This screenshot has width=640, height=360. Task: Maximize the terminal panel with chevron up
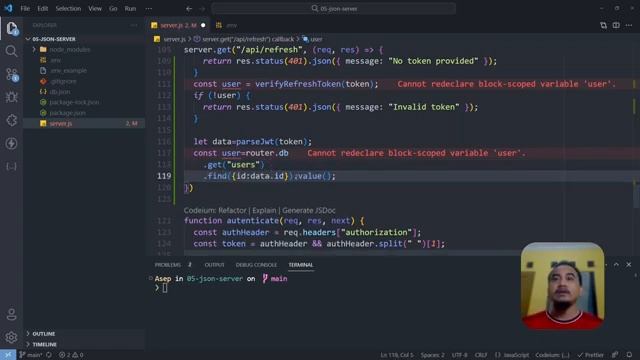pyautogui.click(x=616, y=264)
